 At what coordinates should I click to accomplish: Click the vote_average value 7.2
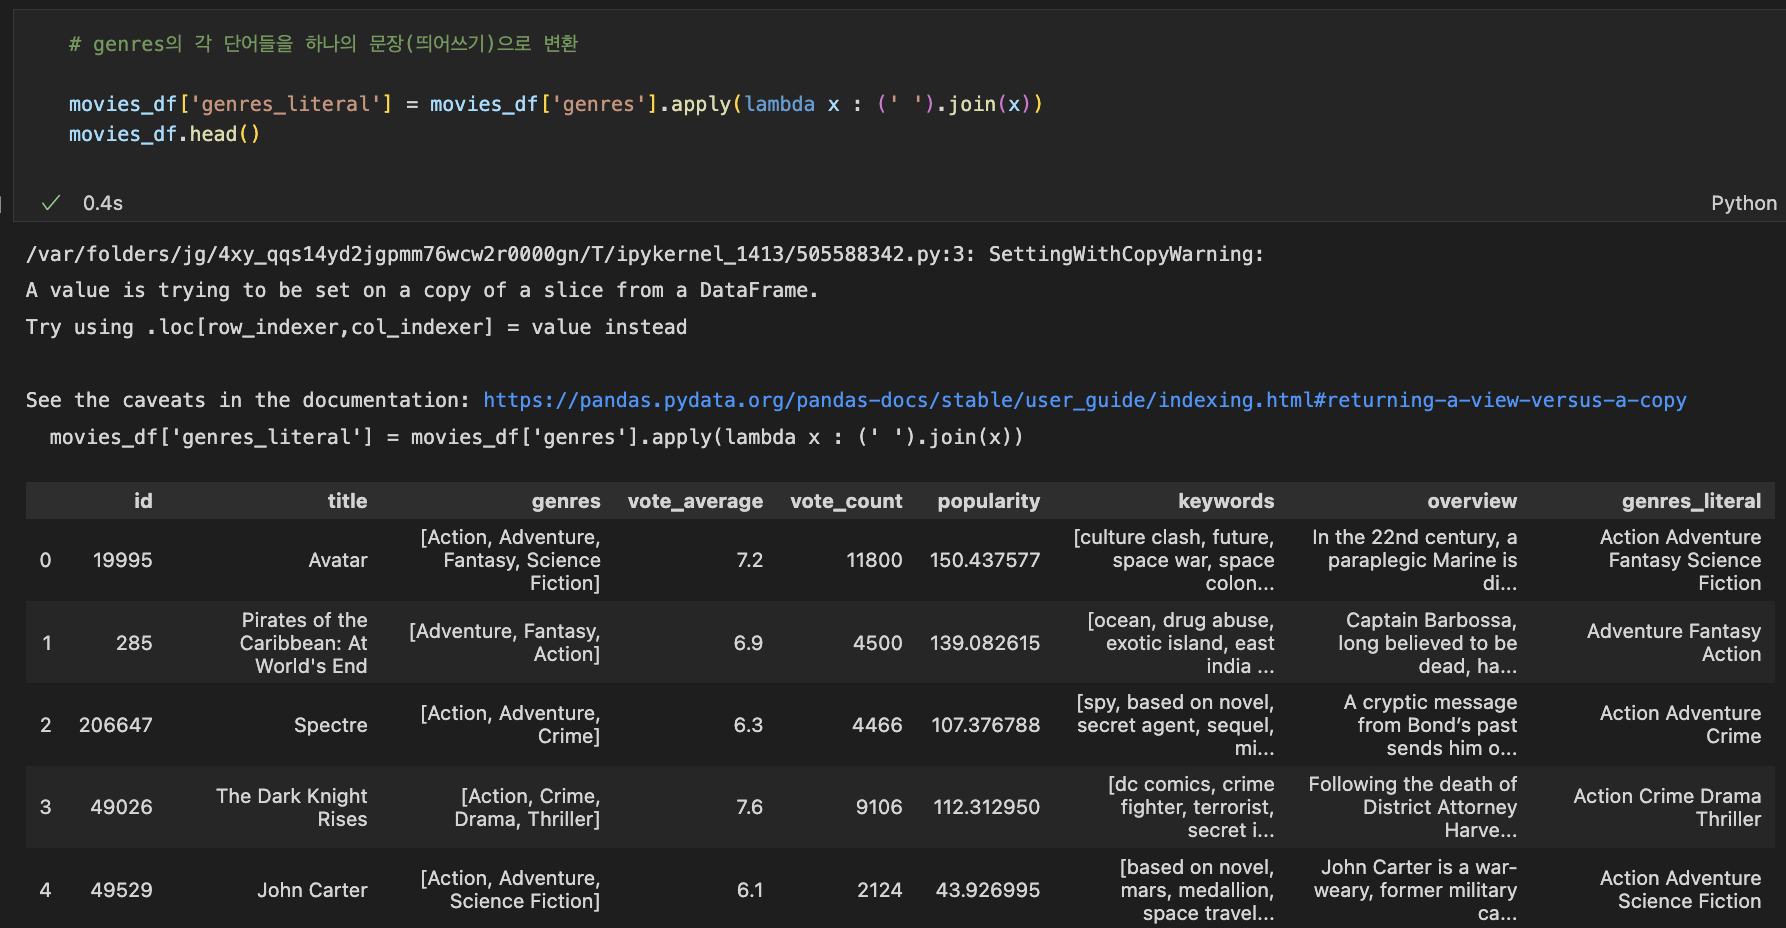750,560
